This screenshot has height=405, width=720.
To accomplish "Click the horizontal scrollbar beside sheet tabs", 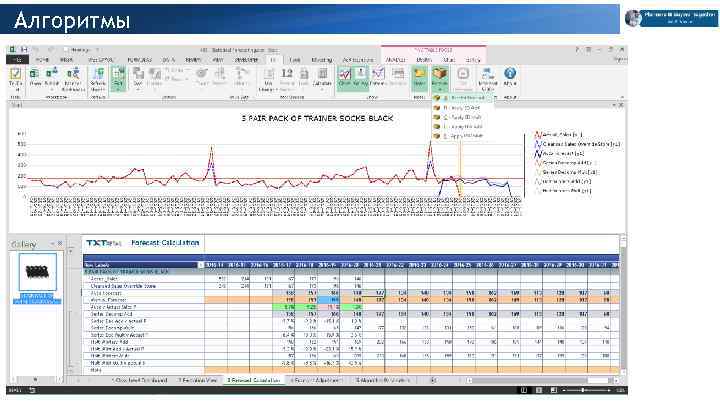I will click(x=542, y=380).
